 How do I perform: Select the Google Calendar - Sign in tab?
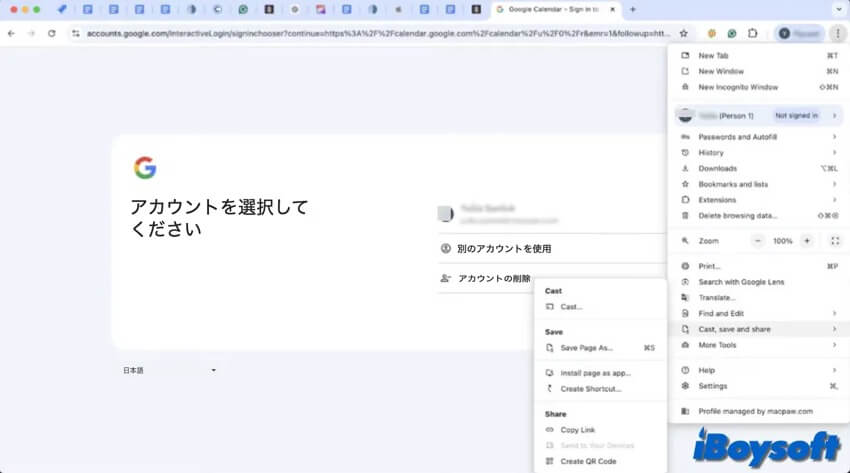[555, 9]
